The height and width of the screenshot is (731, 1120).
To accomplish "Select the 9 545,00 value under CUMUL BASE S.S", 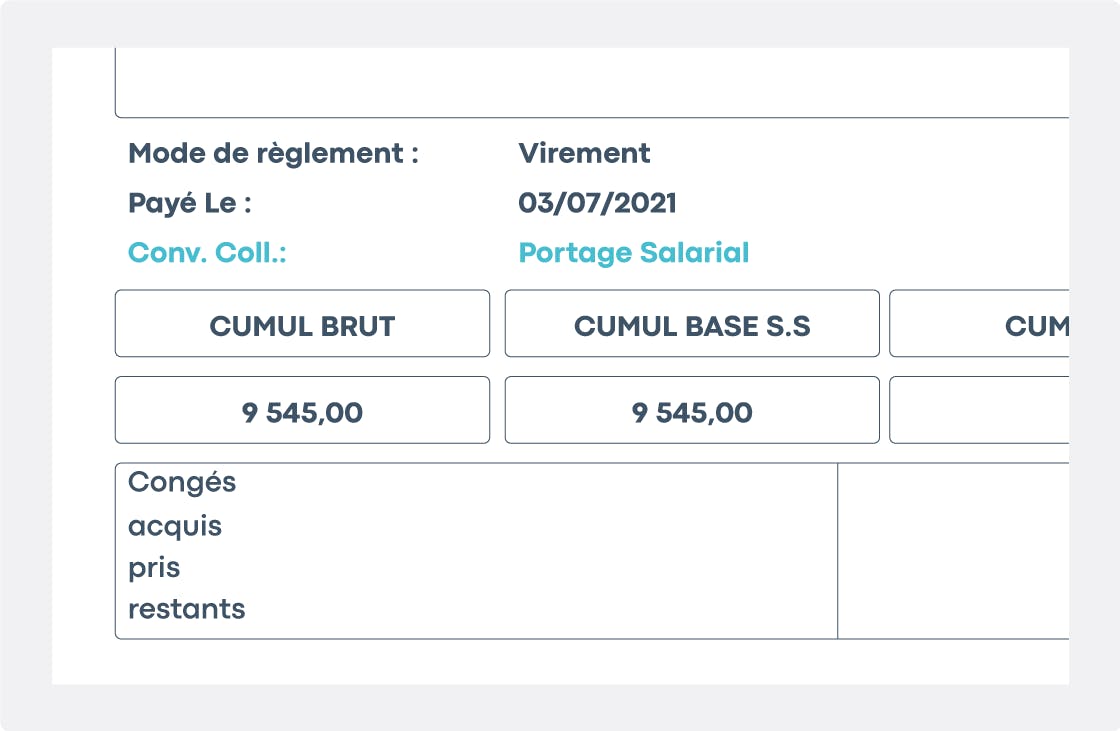I will coord(692,411).
